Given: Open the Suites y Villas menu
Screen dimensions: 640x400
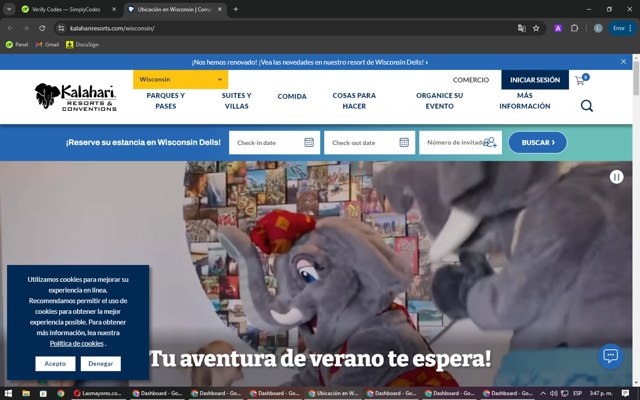Looking at the screenshot, I should (236, 101).
